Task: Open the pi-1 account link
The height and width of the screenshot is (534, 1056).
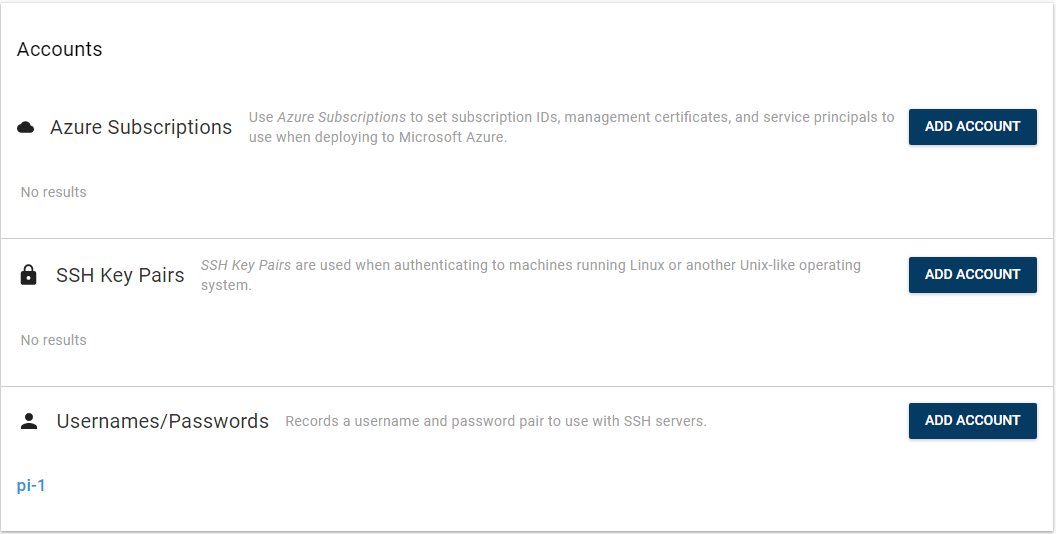Action: pyautogui.click(x=31, y=486)
